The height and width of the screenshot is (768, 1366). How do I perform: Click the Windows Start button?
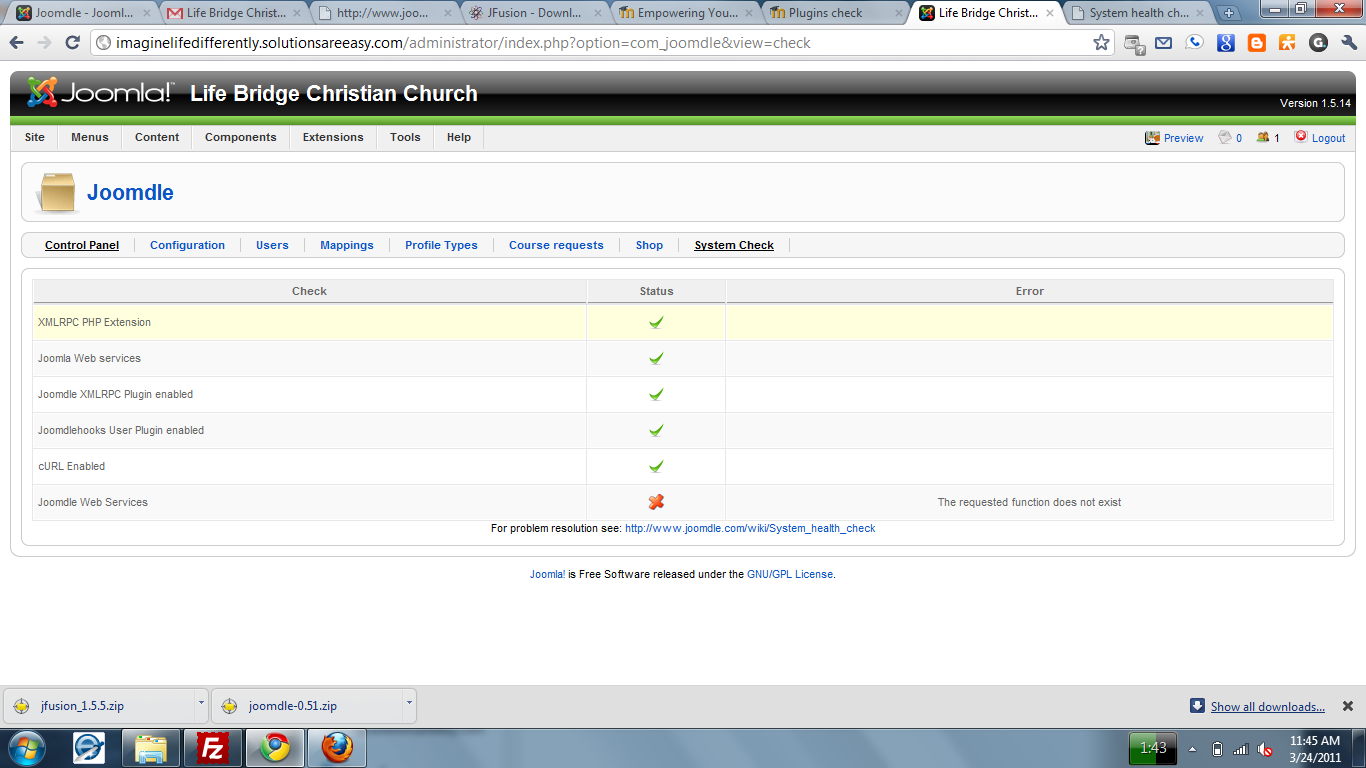pos(26,747)
